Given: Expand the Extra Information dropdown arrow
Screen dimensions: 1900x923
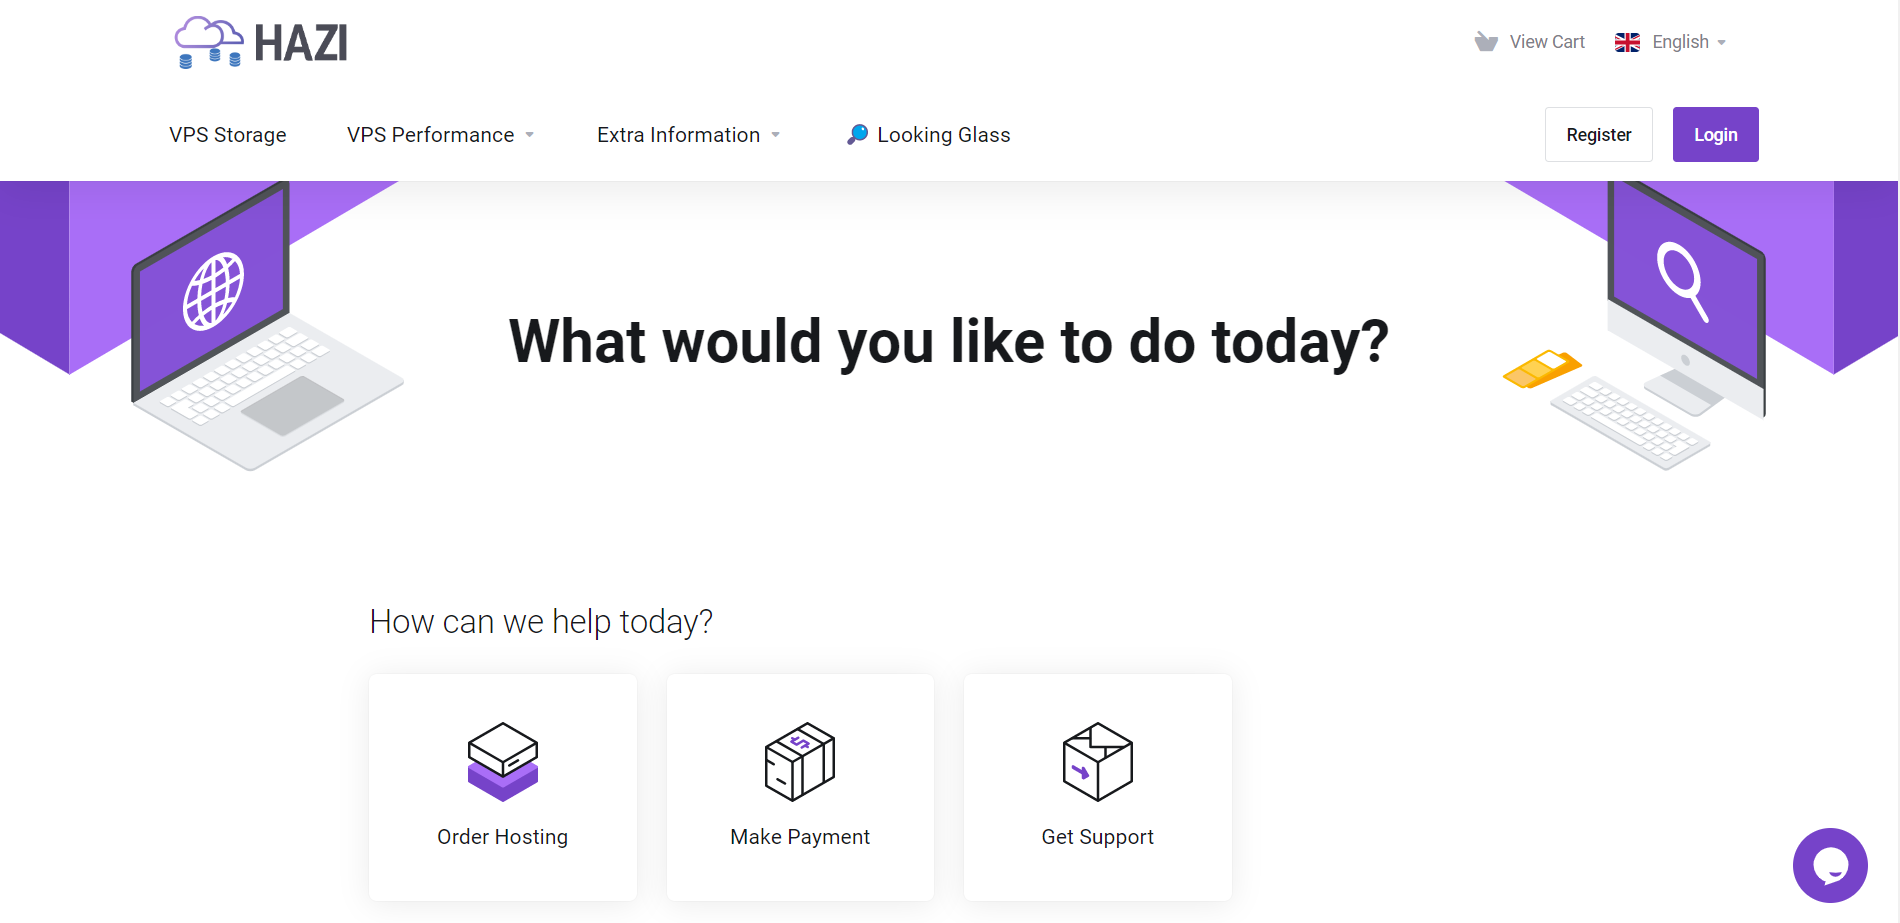Looking at the screenshot, I should click(776, 135).
